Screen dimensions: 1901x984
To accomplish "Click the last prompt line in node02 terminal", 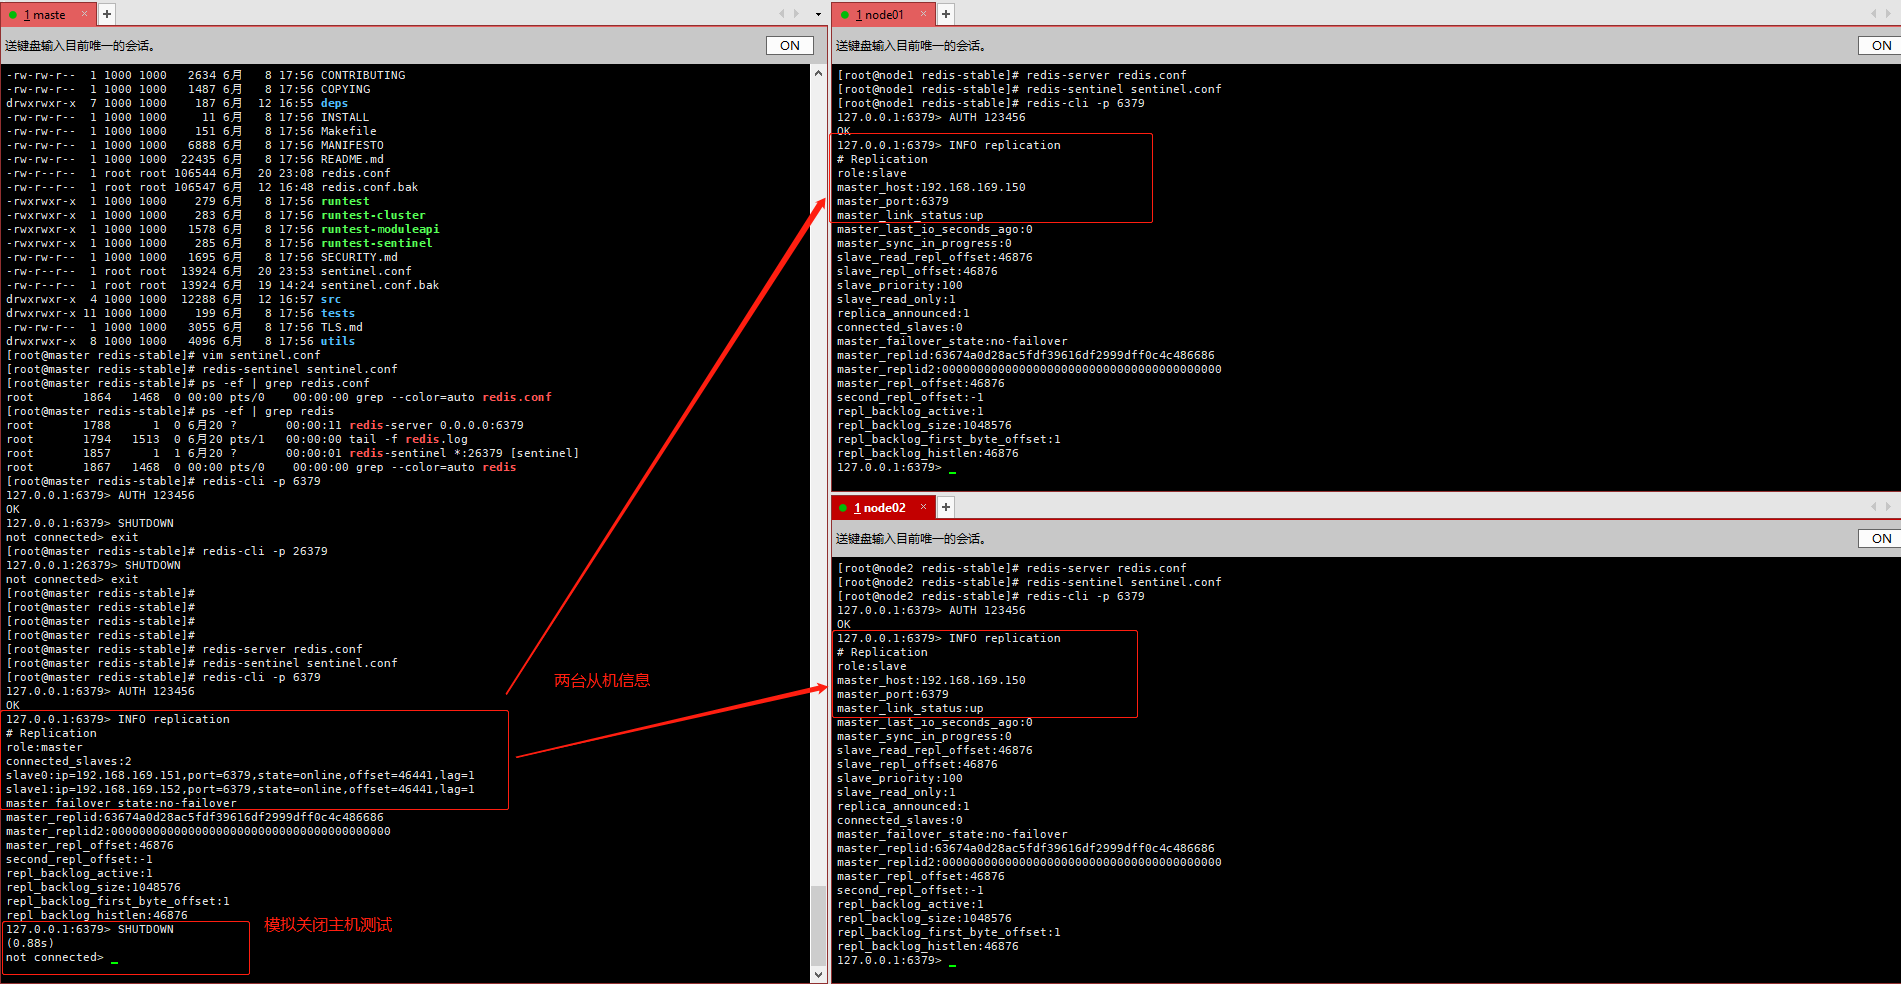I will click(889, 961).
